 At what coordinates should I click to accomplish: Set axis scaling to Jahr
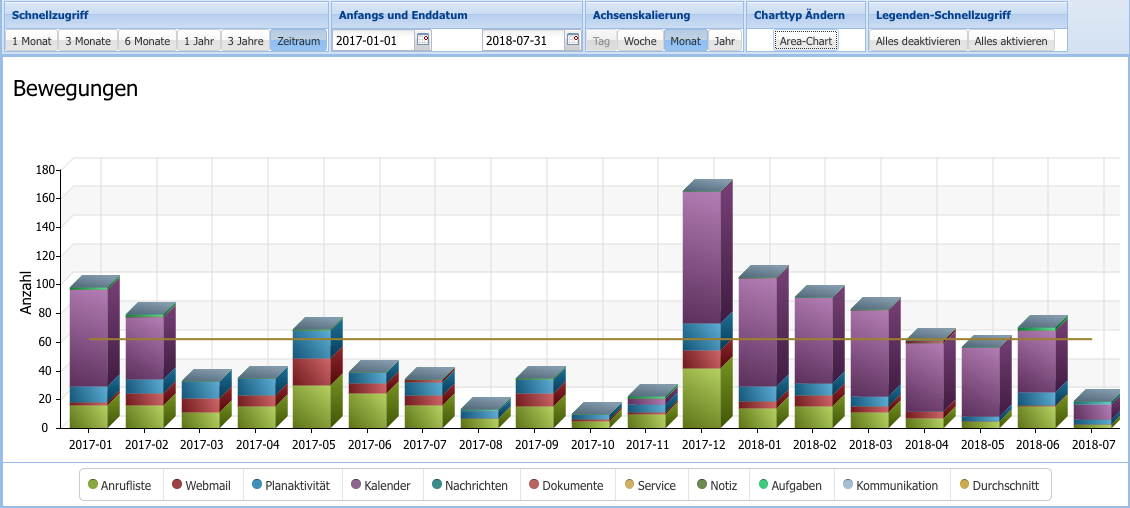click(724, 41)
